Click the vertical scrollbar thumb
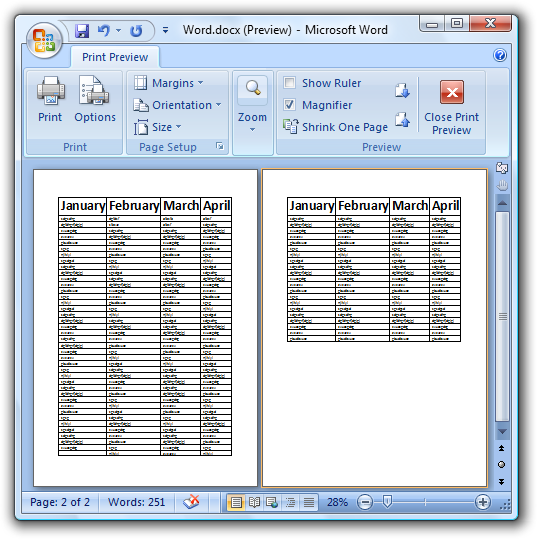The width and height of the screenshot is (537, 539). (502, 316)
